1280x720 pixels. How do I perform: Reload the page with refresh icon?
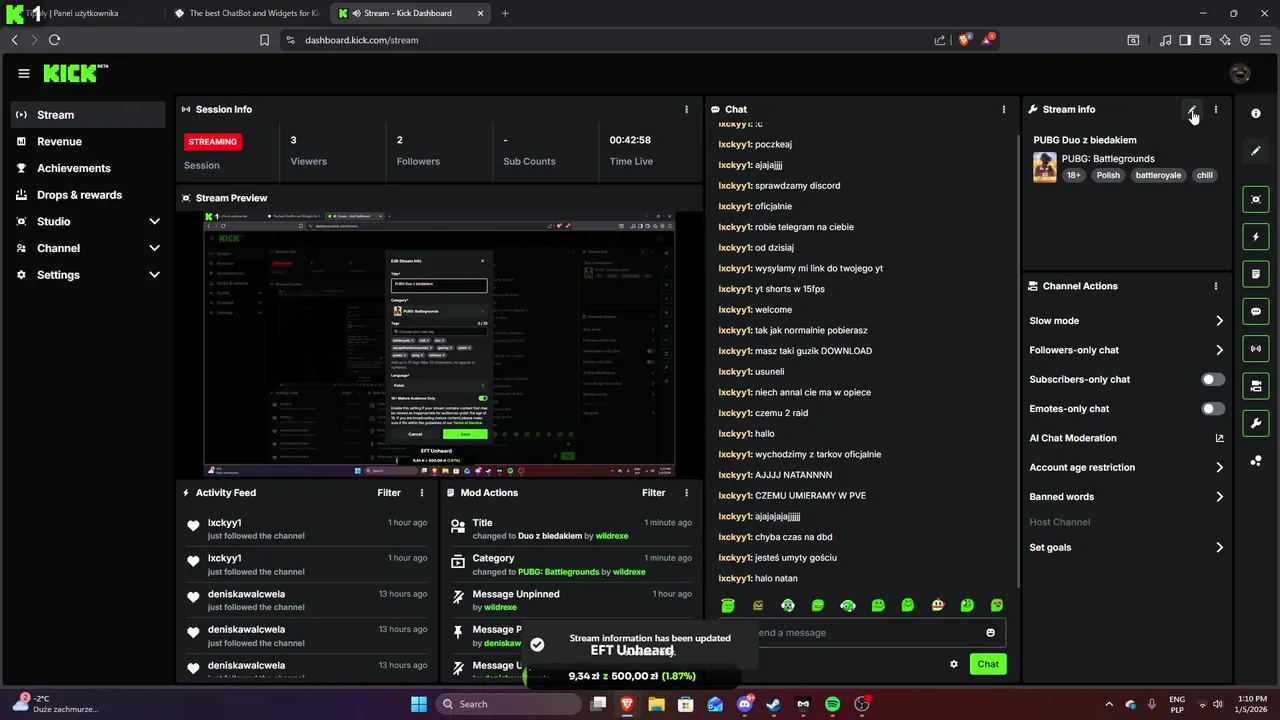54,40
